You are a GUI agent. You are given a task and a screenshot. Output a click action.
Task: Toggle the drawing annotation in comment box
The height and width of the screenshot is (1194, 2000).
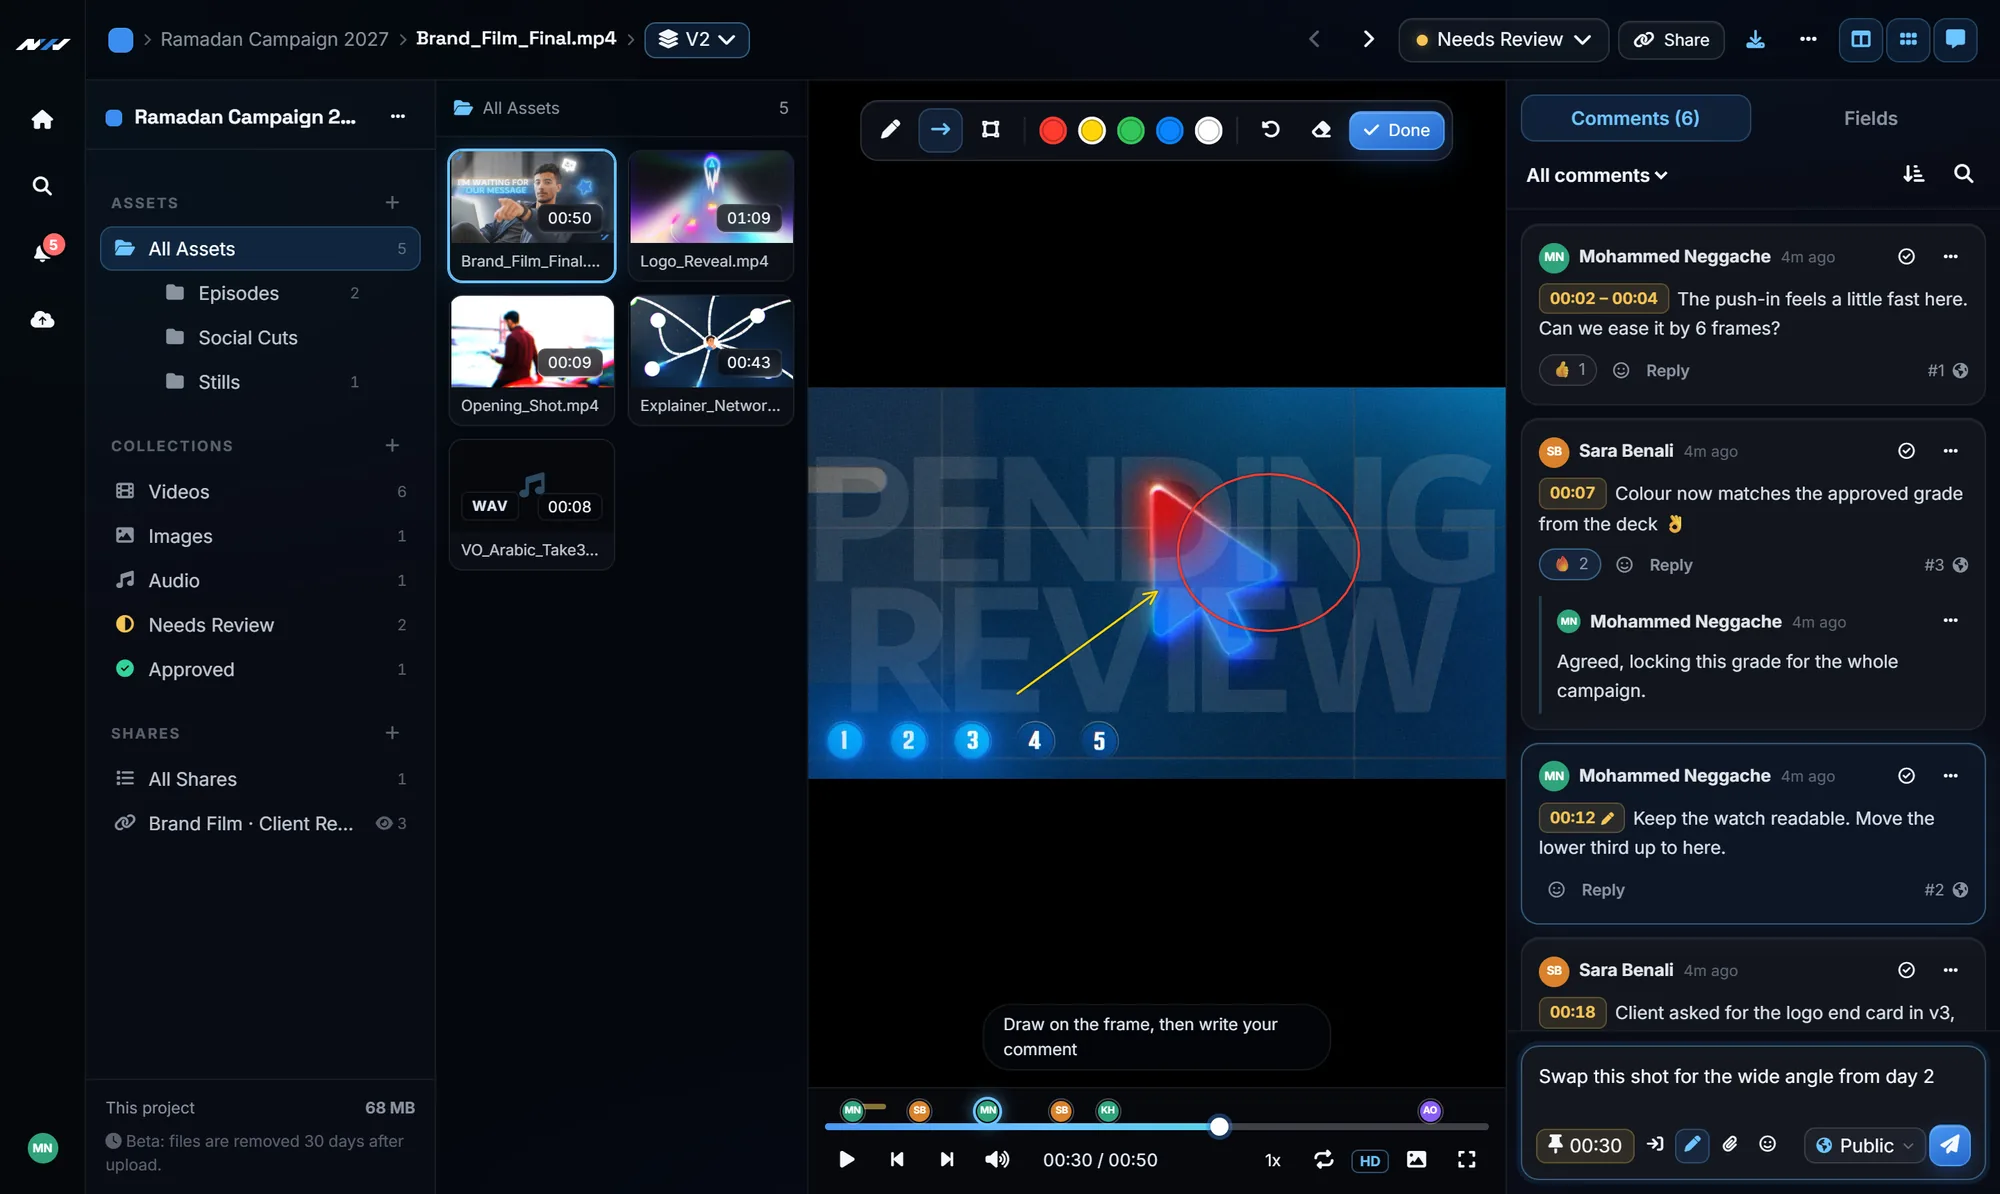click(1692, 1144)
